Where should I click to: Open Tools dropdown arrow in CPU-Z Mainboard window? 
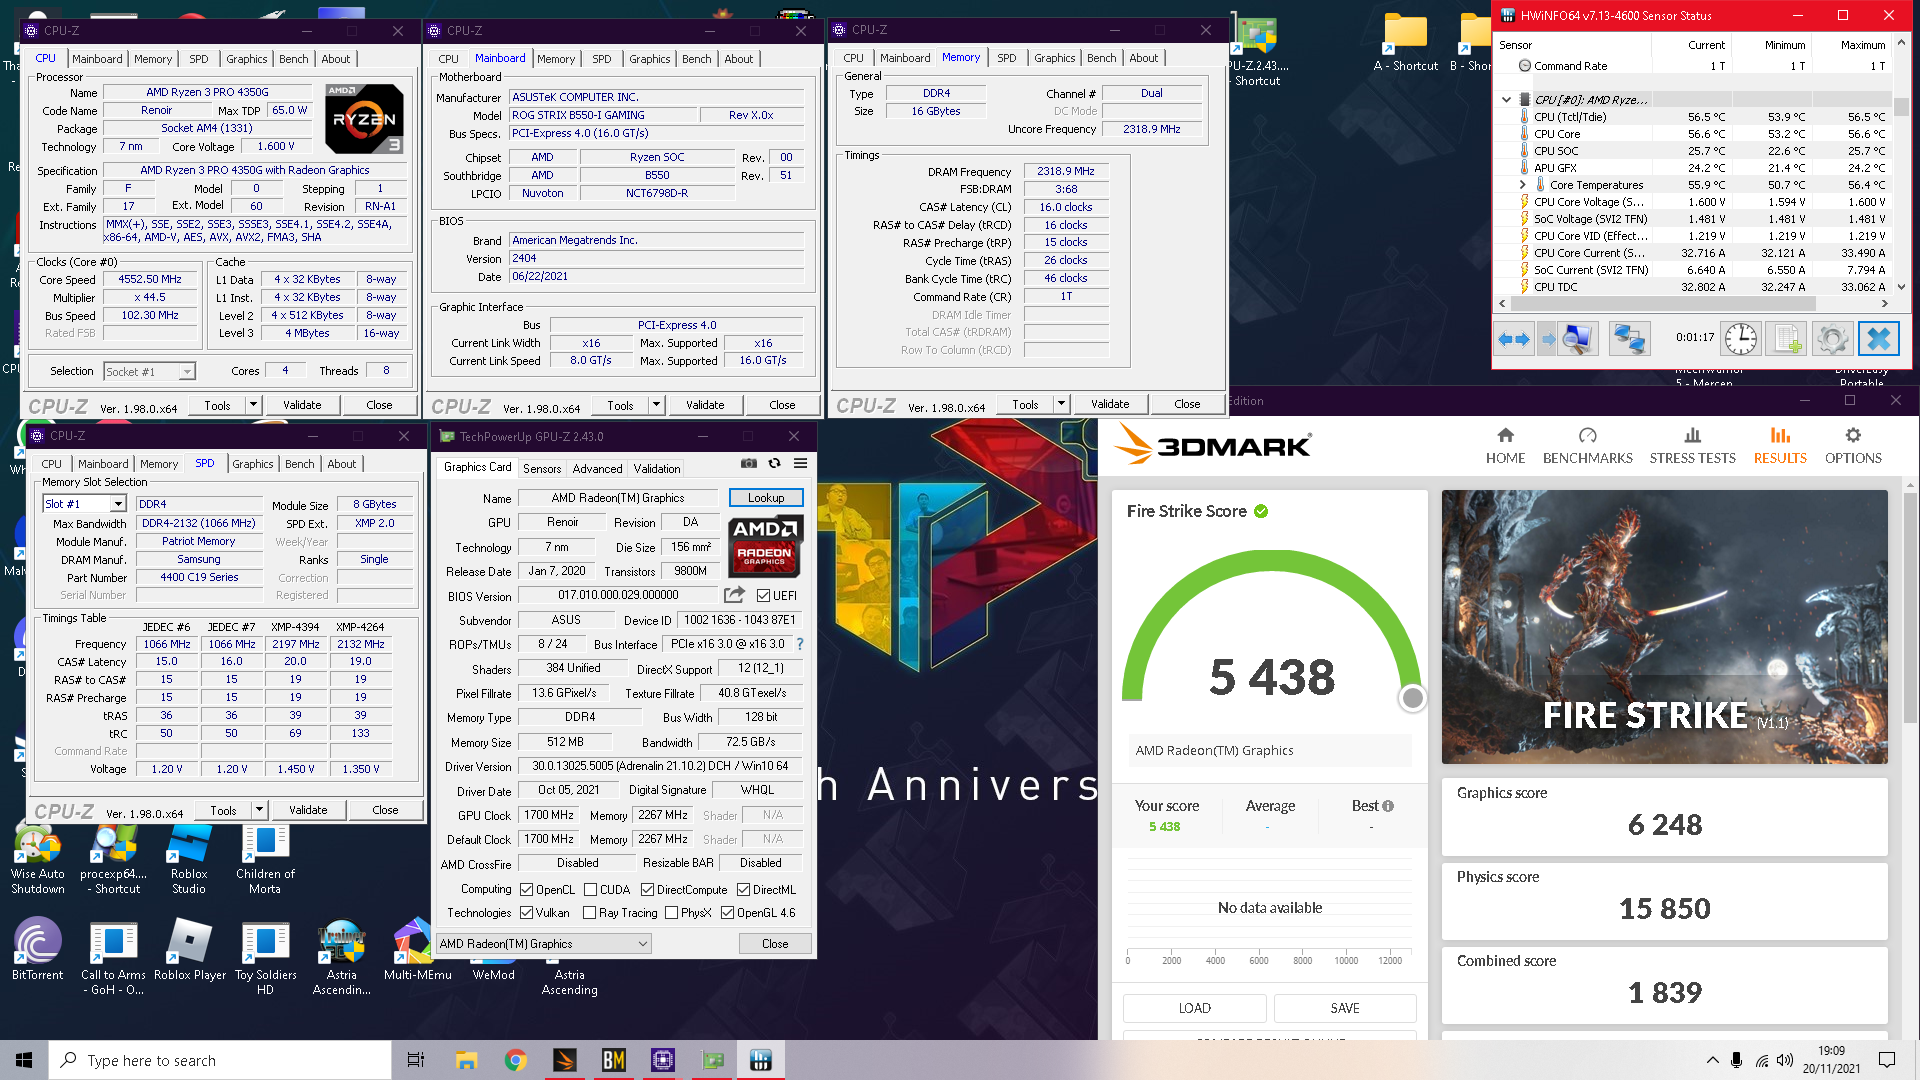pos(656,405)
